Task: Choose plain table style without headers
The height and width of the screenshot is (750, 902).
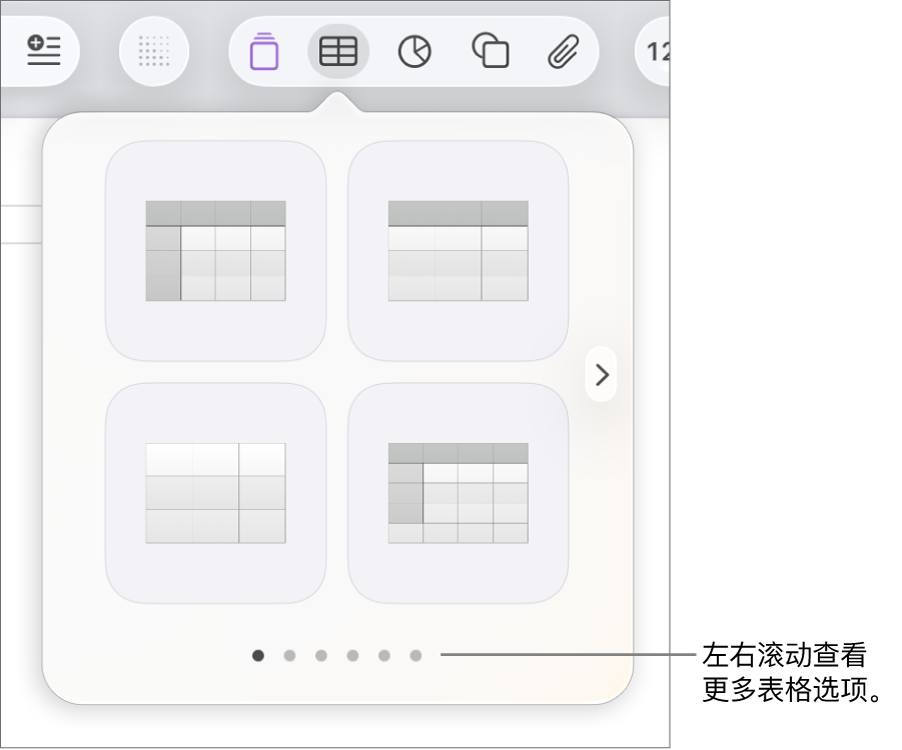Action: 216,493
